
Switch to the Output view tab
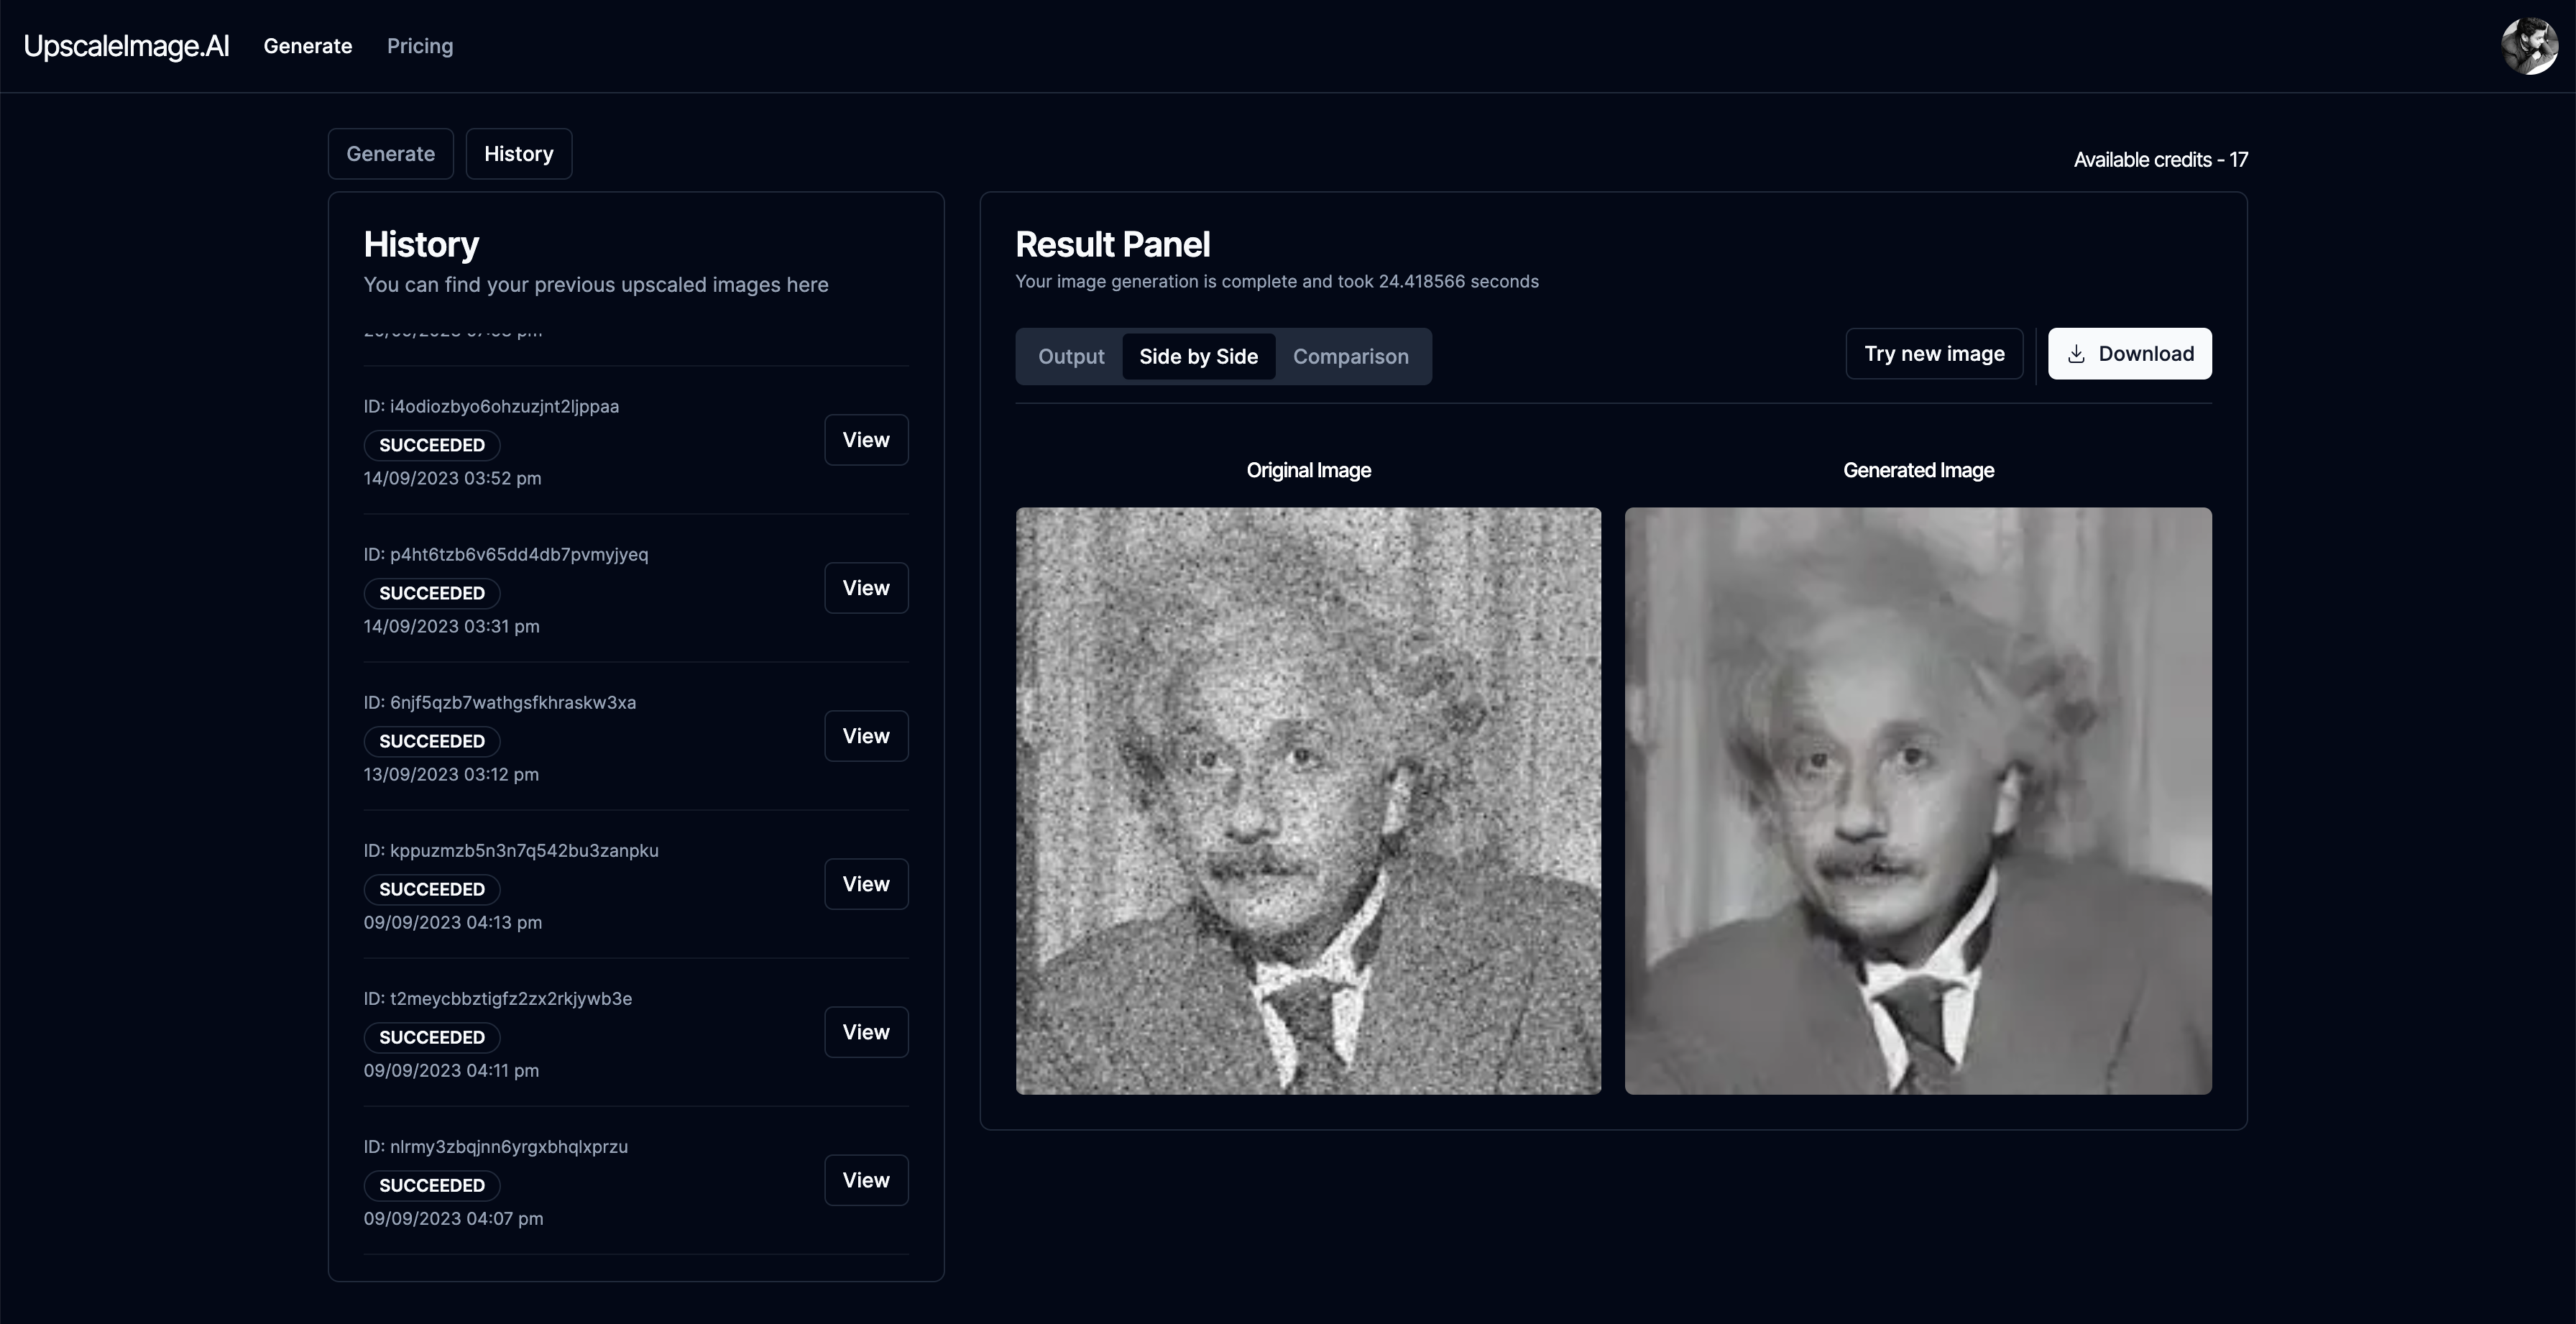[1071, 357]
